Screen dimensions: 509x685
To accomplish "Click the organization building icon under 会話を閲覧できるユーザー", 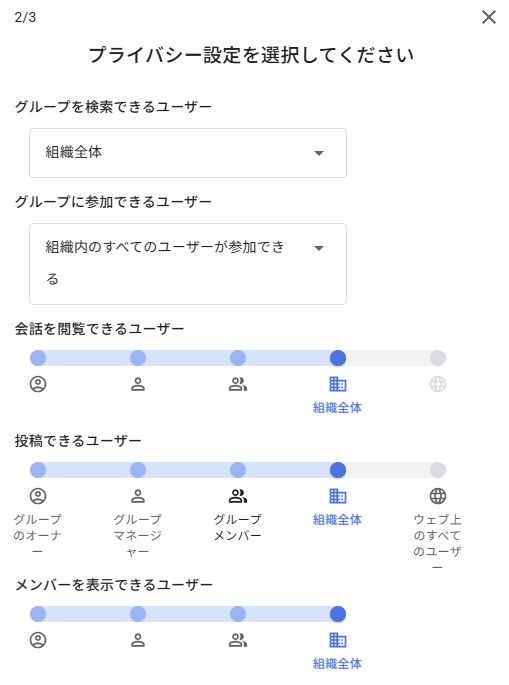I will (x=338, y=384).
